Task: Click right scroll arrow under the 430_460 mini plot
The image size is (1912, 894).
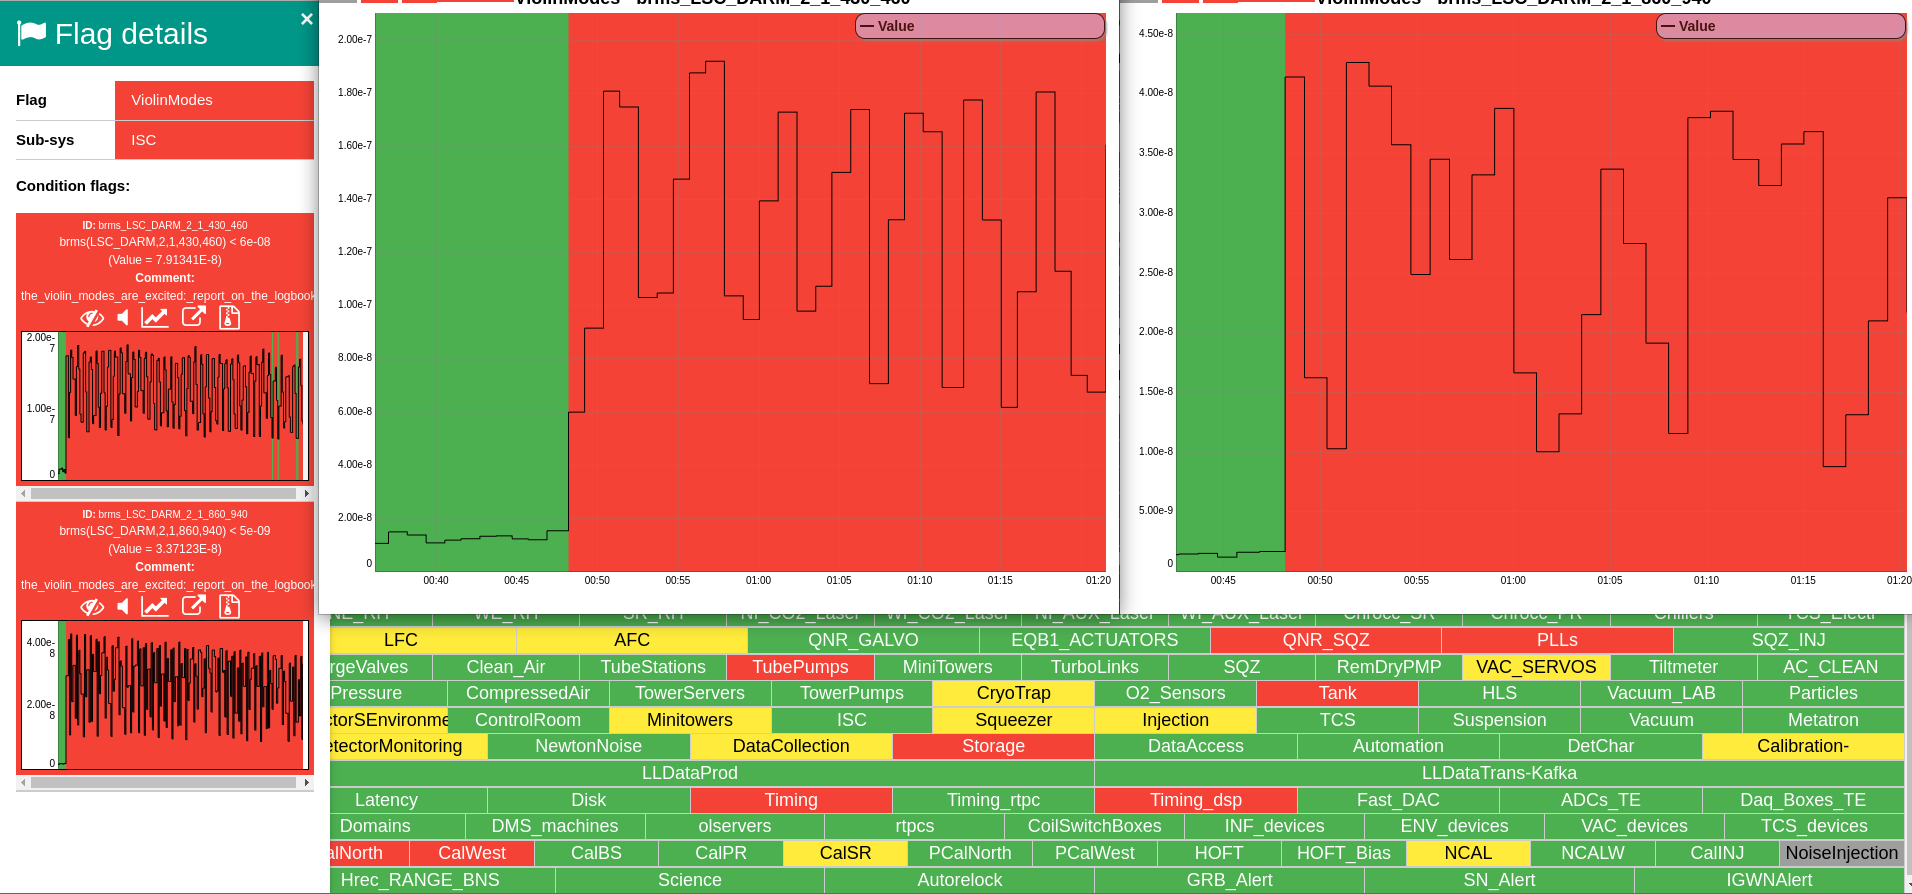Action: pos(306,493)
